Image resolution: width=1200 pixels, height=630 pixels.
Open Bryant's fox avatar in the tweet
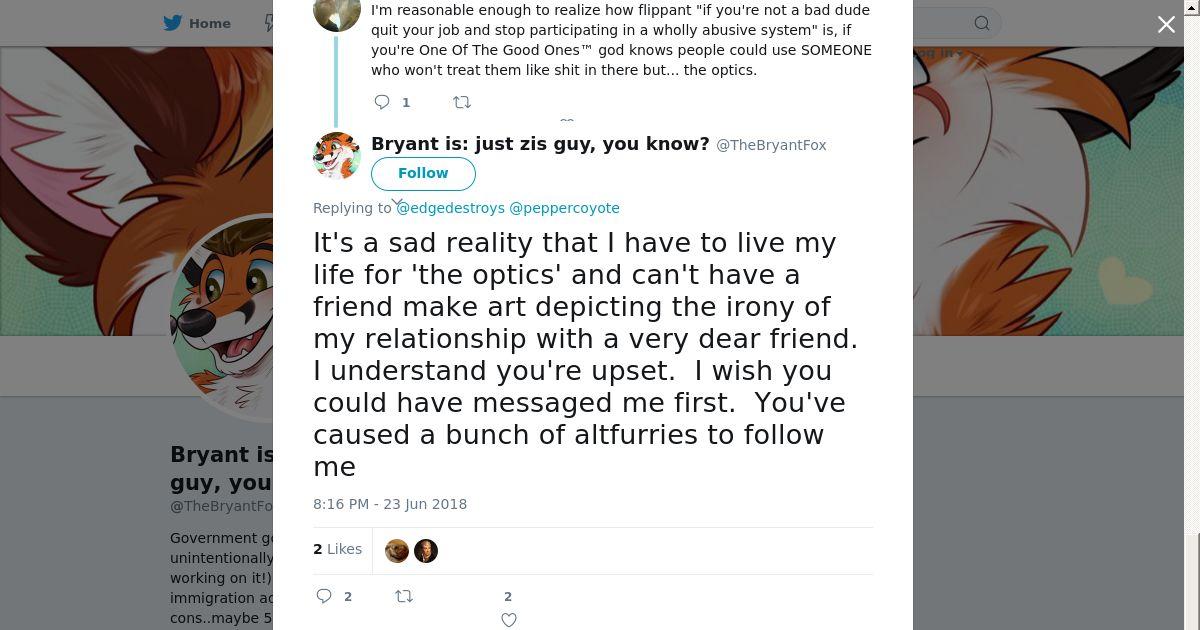(337, 155)
